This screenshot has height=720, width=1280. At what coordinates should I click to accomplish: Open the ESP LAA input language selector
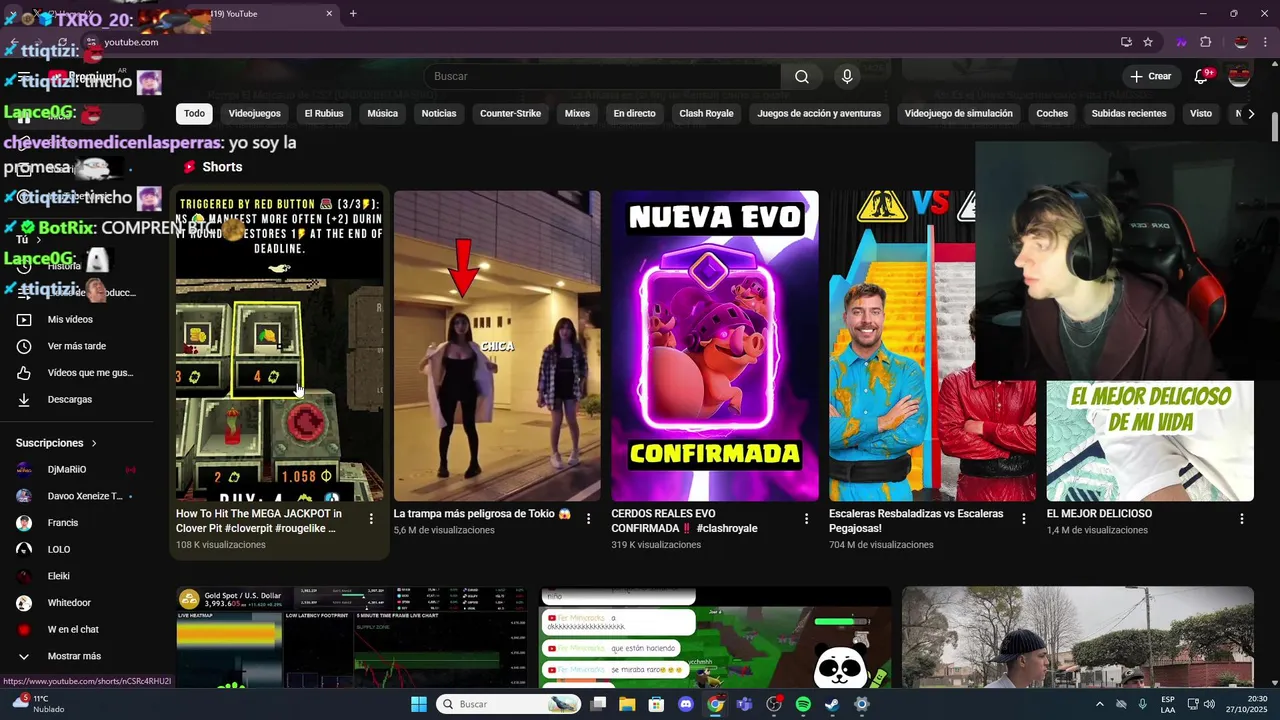[1168, 704]
